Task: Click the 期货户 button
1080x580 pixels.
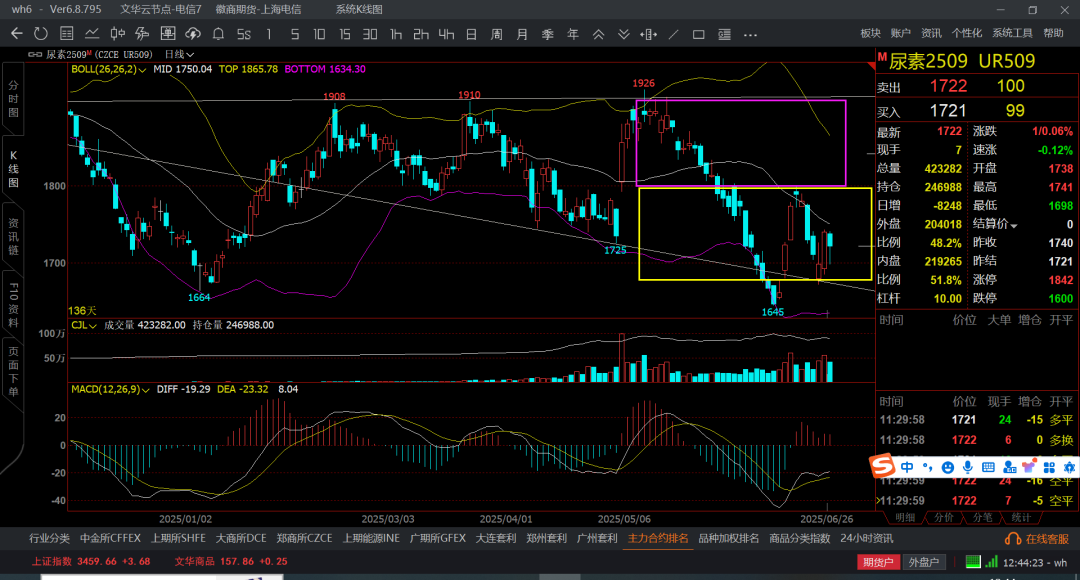Action: 878,562
